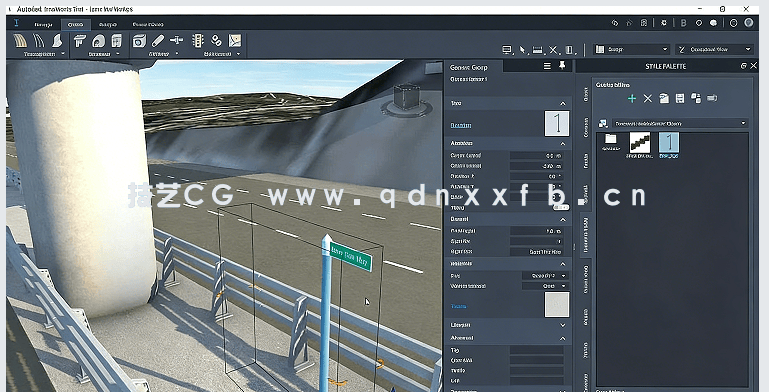
Task: Click the traffic signal ribbon icon
Action: pos(198,41)
